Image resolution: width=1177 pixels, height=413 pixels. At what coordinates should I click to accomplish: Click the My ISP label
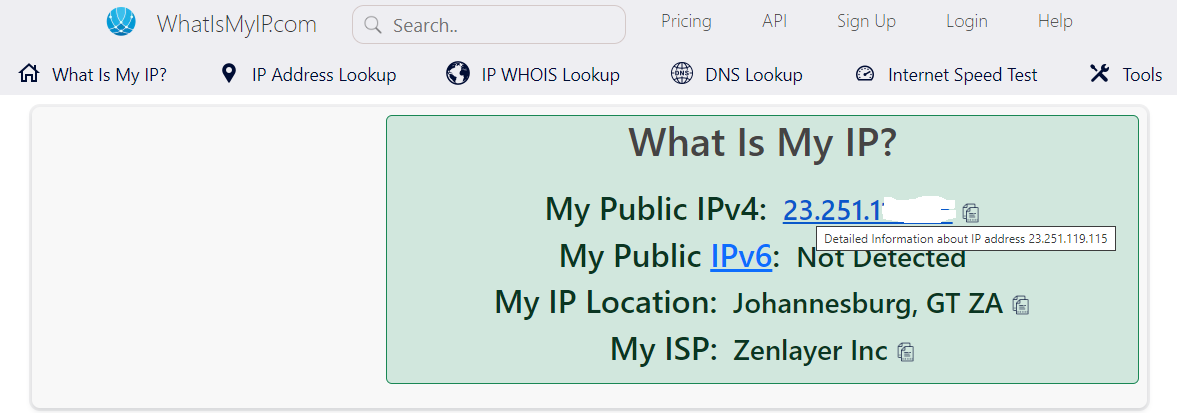tap(665, 349)
